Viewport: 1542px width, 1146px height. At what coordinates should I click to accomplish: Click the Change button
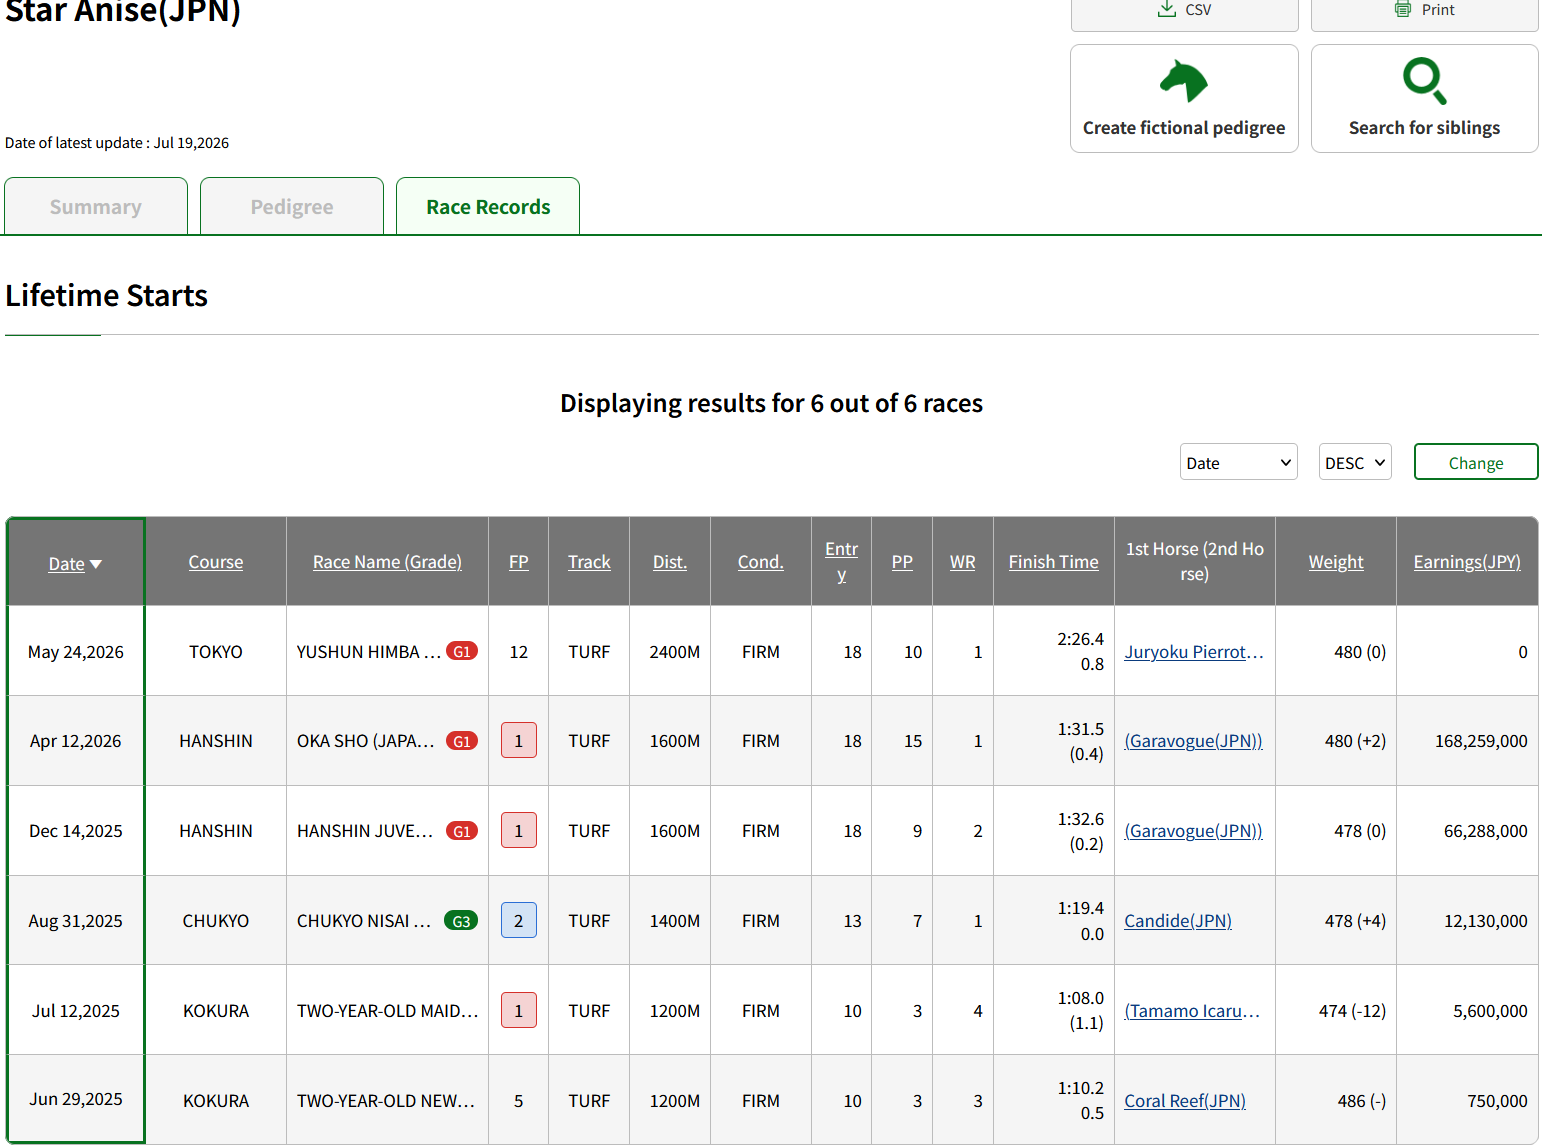pos(1476,462)
